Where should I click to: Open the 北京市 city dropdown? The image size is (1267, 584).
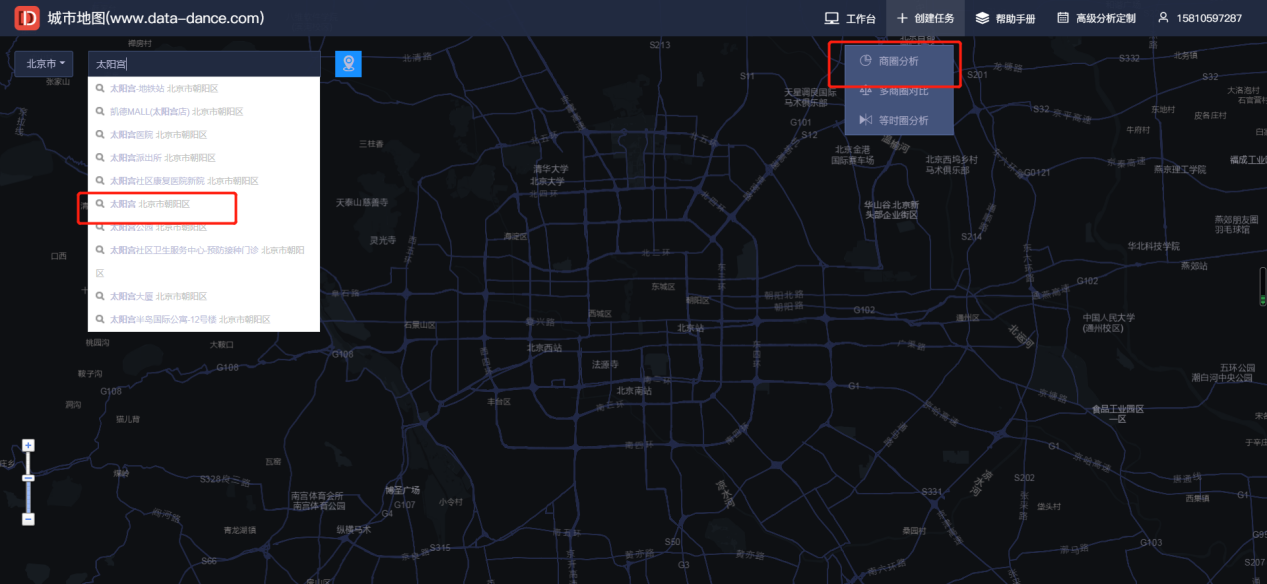(x=44, y=64)
